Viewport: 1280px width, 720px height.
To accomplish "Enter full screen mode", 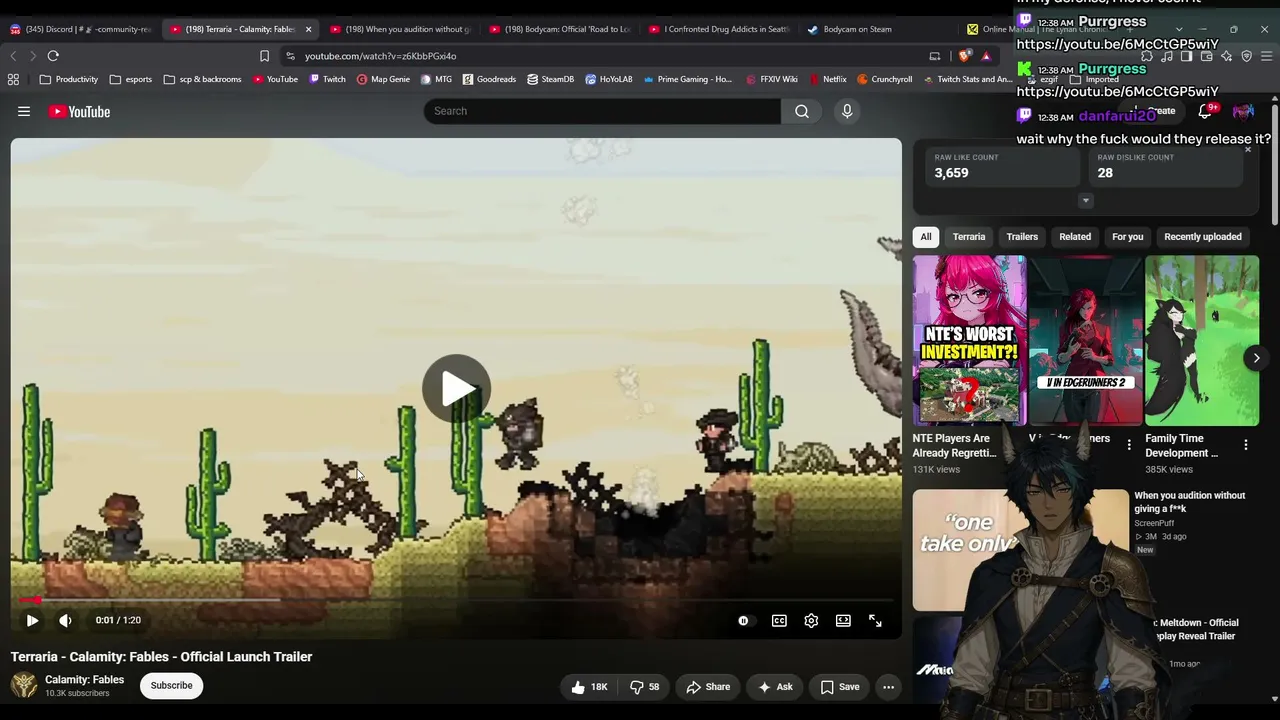I will (875, 621).
